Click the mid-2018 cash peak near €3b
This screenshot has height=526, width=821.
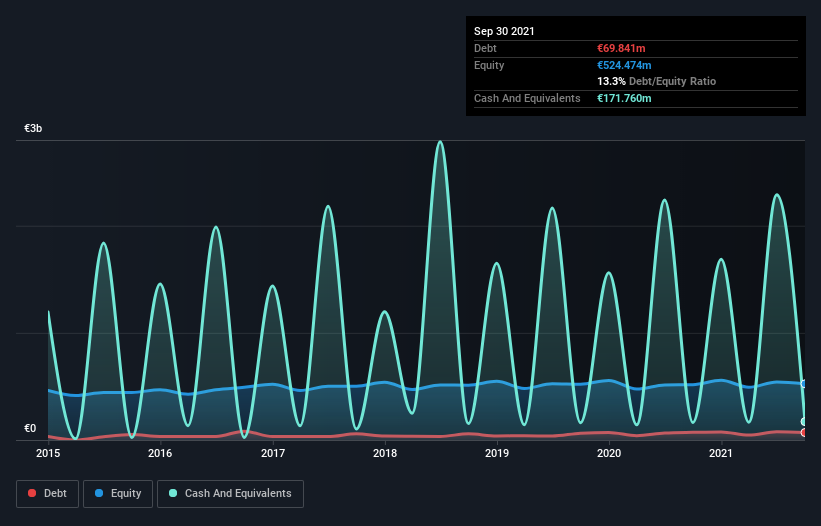tap(440, 142)
